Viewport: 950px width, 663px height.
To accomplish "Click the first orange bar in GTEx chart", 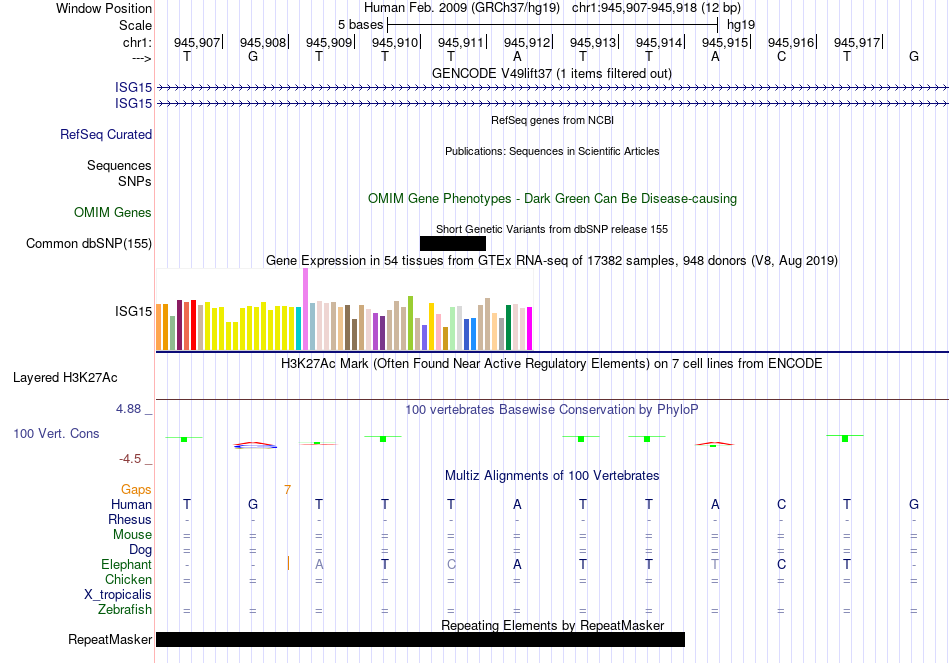I will click(x=159, y=327).
